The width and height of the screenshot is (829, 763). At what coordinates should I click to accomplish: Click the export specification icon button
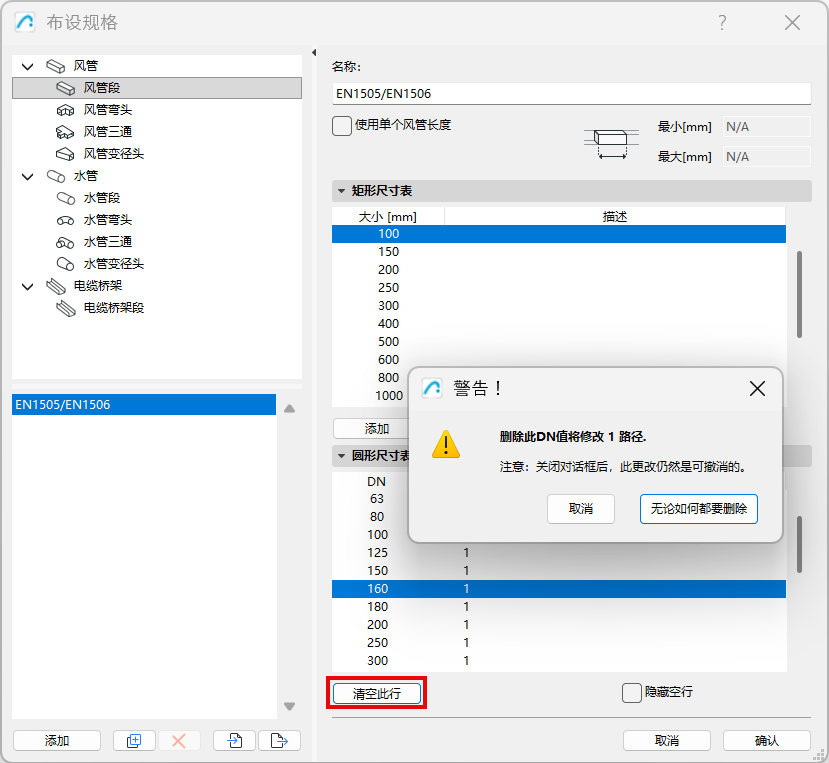coord(279,741)
